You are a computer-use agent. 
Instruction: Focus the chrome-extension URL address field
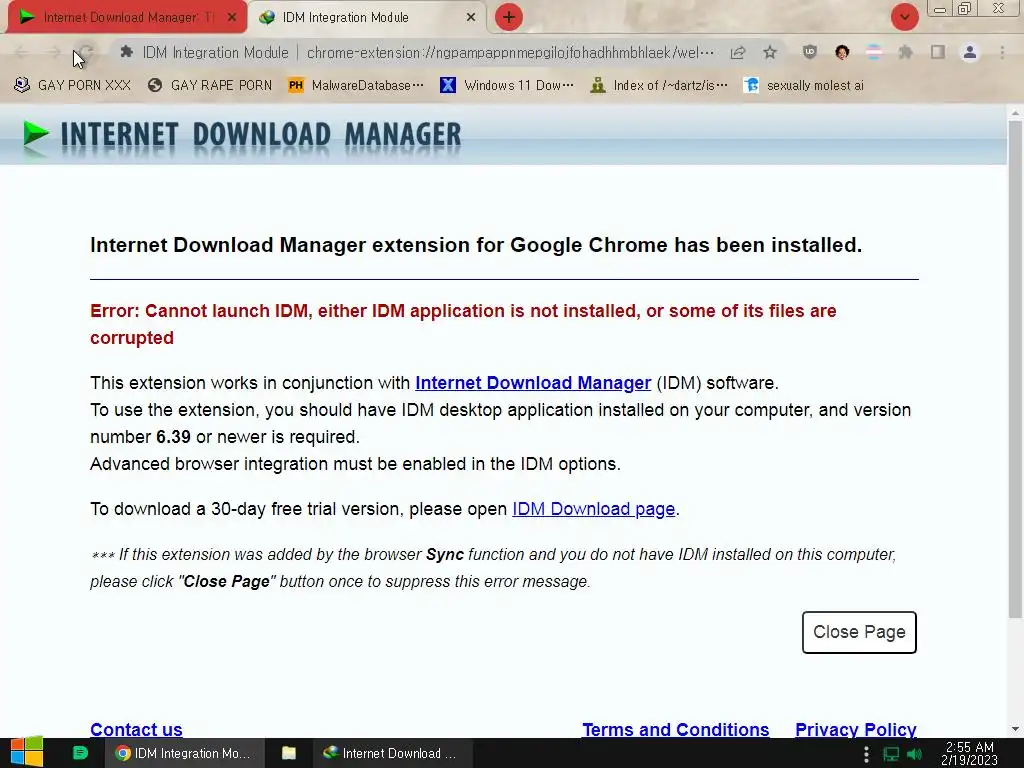coord(509,52)
